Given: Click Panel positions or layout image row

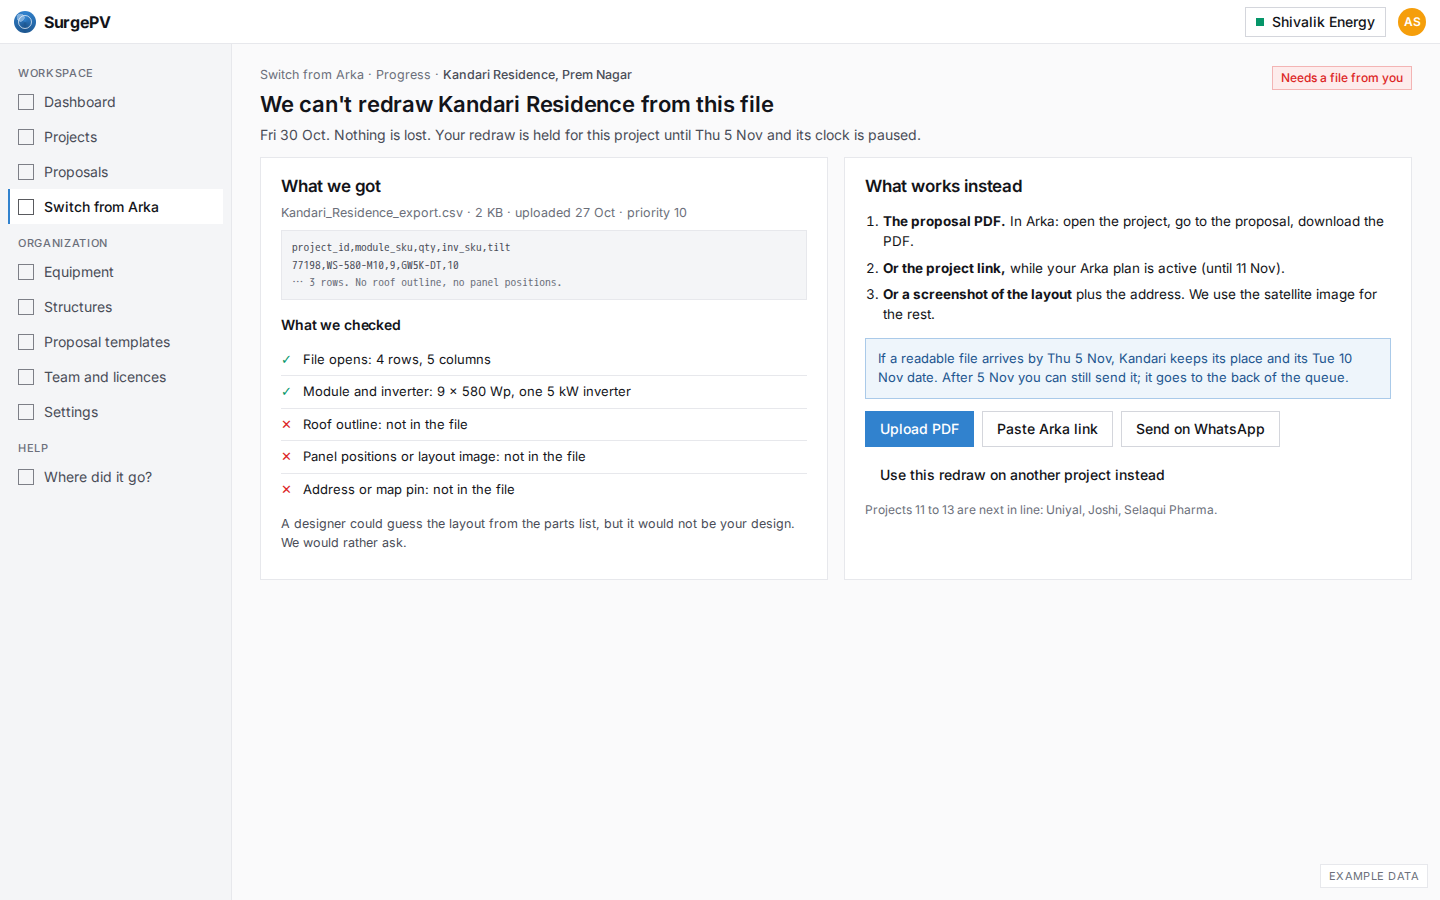Looking at the screenshot, I should (x=544, y=457).
